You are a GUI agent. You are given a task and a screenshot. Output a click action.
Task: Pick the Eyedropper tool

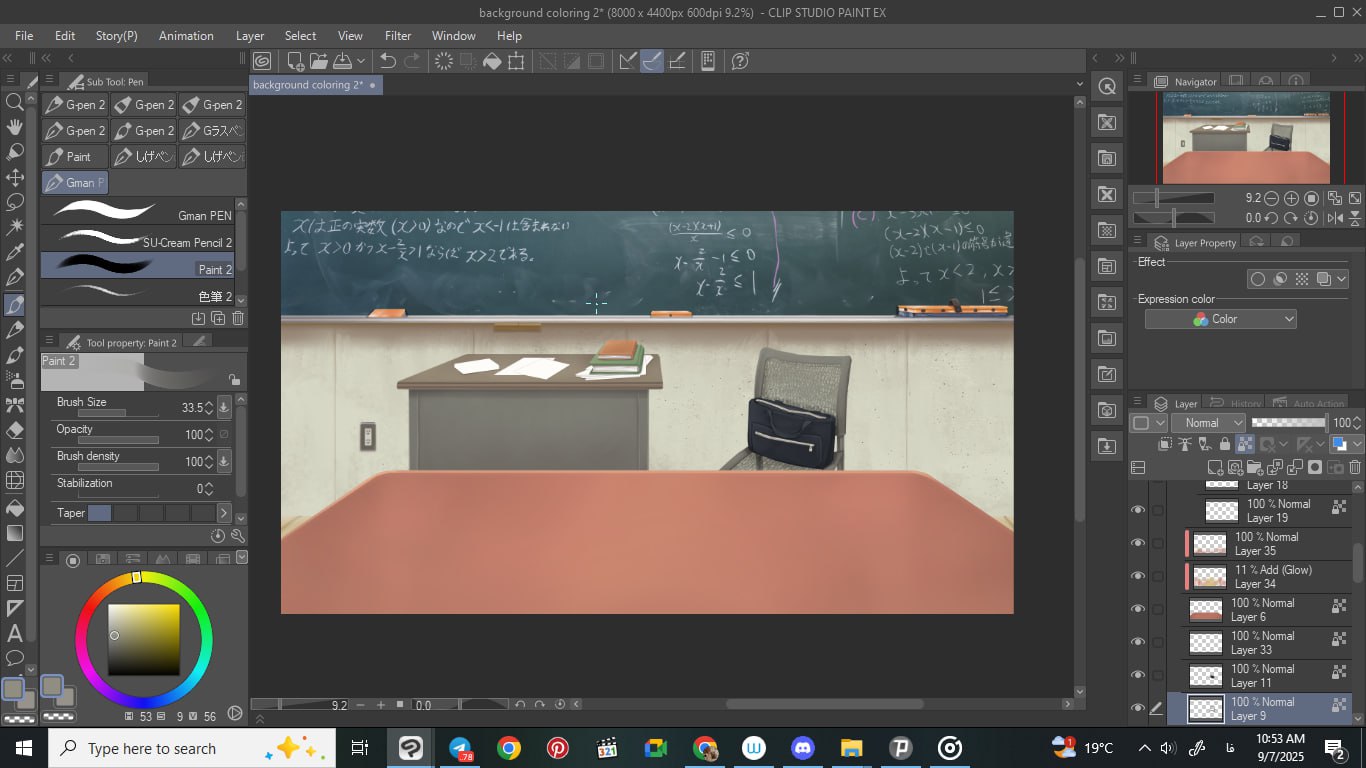click(x=15, y=252)
